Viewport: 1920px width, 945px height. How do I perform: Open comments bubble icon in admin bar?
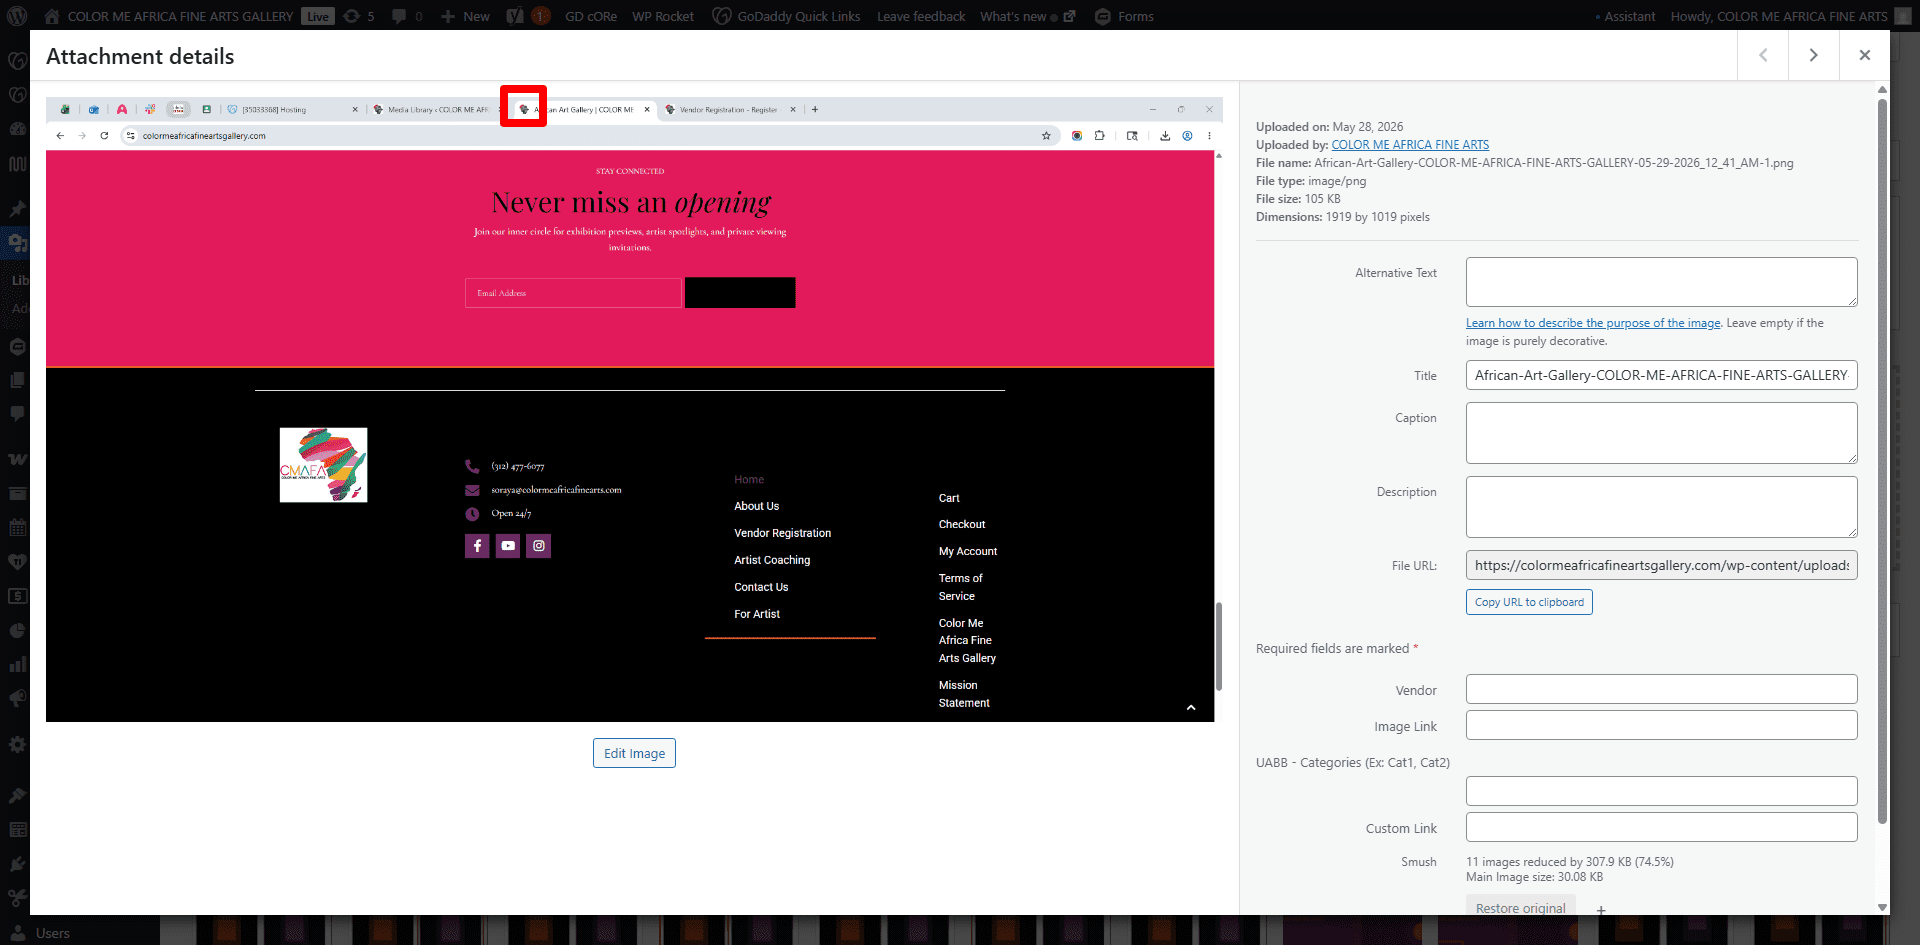399,16
